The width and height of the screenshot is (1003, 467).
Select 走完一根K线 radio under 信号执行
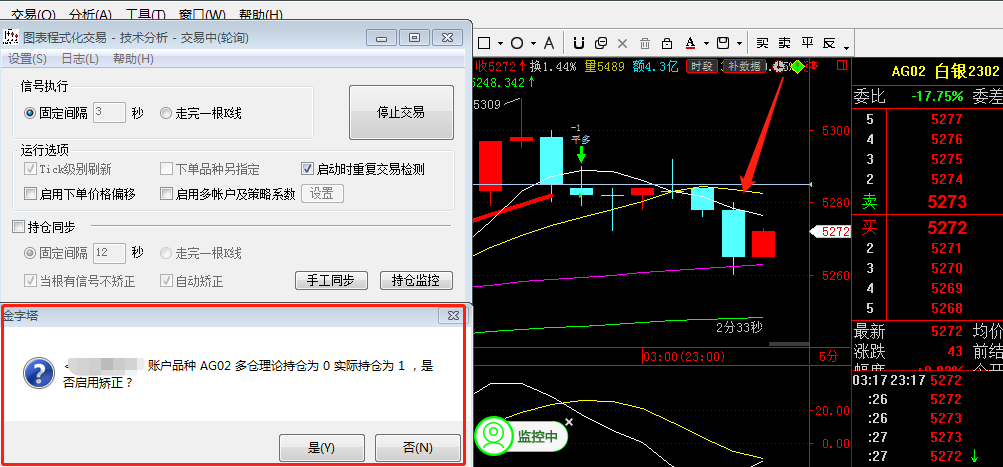(166, 113)
